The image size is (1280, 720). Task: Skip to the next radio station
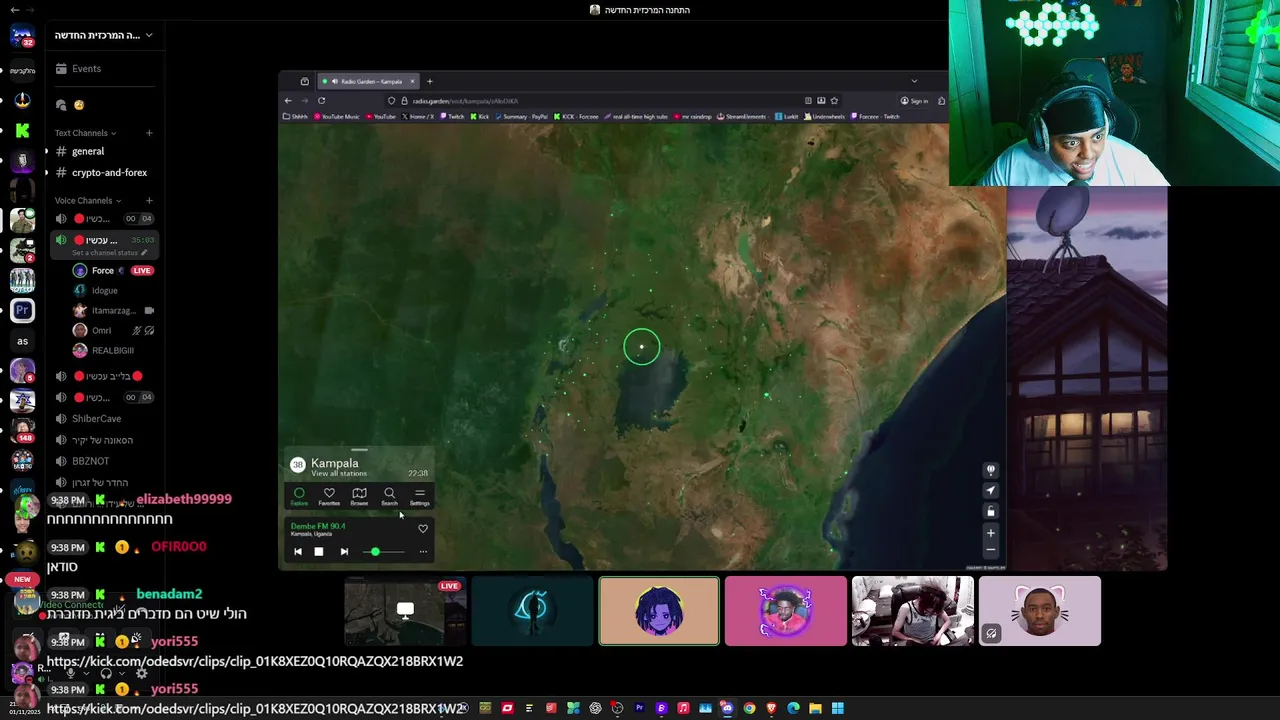pyautogui.click(x=344, y=552)
